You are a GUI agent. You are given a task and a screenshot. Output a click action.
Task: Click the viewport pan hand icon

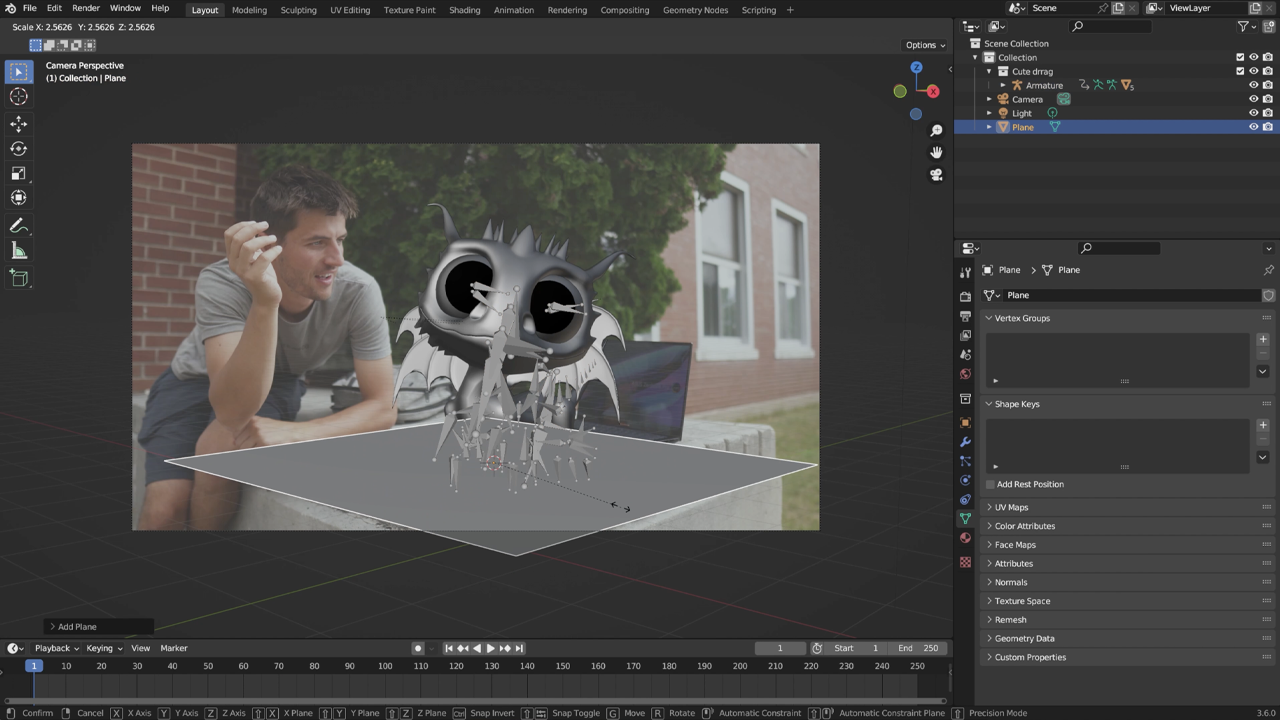pyautogui.click(x=936, y=152)
